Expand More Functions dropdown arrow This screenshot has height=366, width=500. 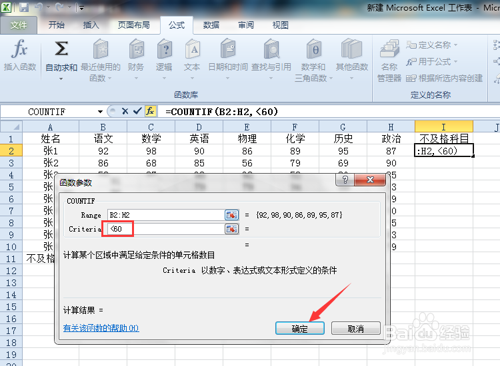[351, 78]
